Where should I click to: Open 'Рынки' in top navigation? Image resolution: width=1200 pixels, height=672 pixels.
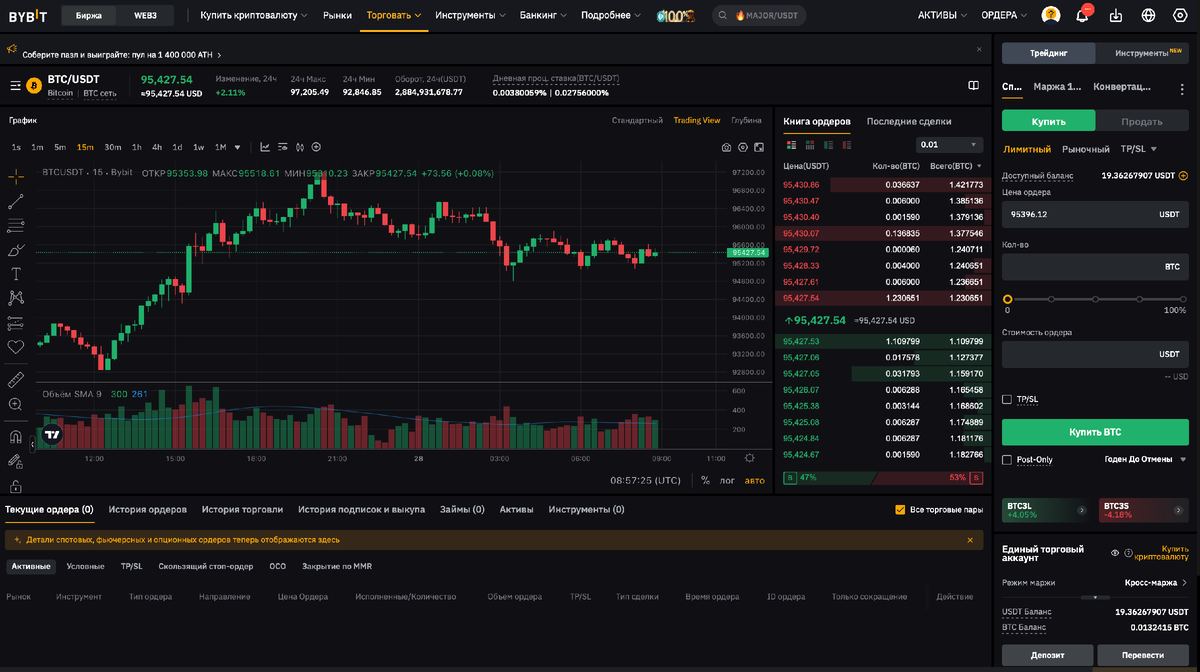pyautogui.click(x=338, y=15)
